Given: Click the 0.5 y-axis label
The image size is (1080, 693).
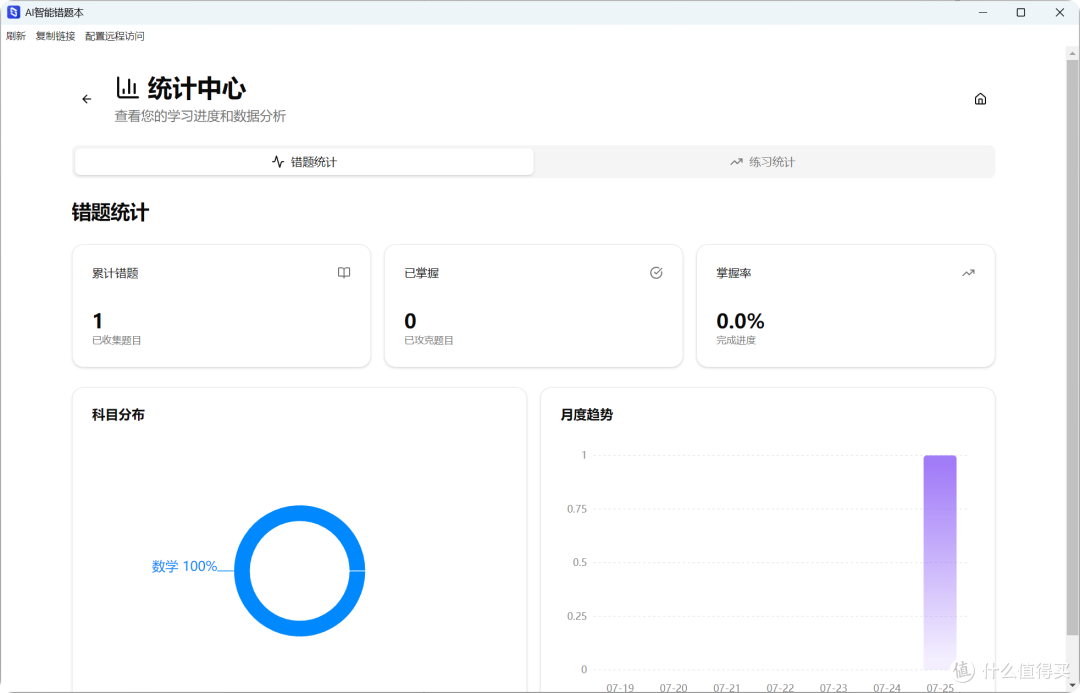Looking at the screenshot, I should [x=580, y=562].
